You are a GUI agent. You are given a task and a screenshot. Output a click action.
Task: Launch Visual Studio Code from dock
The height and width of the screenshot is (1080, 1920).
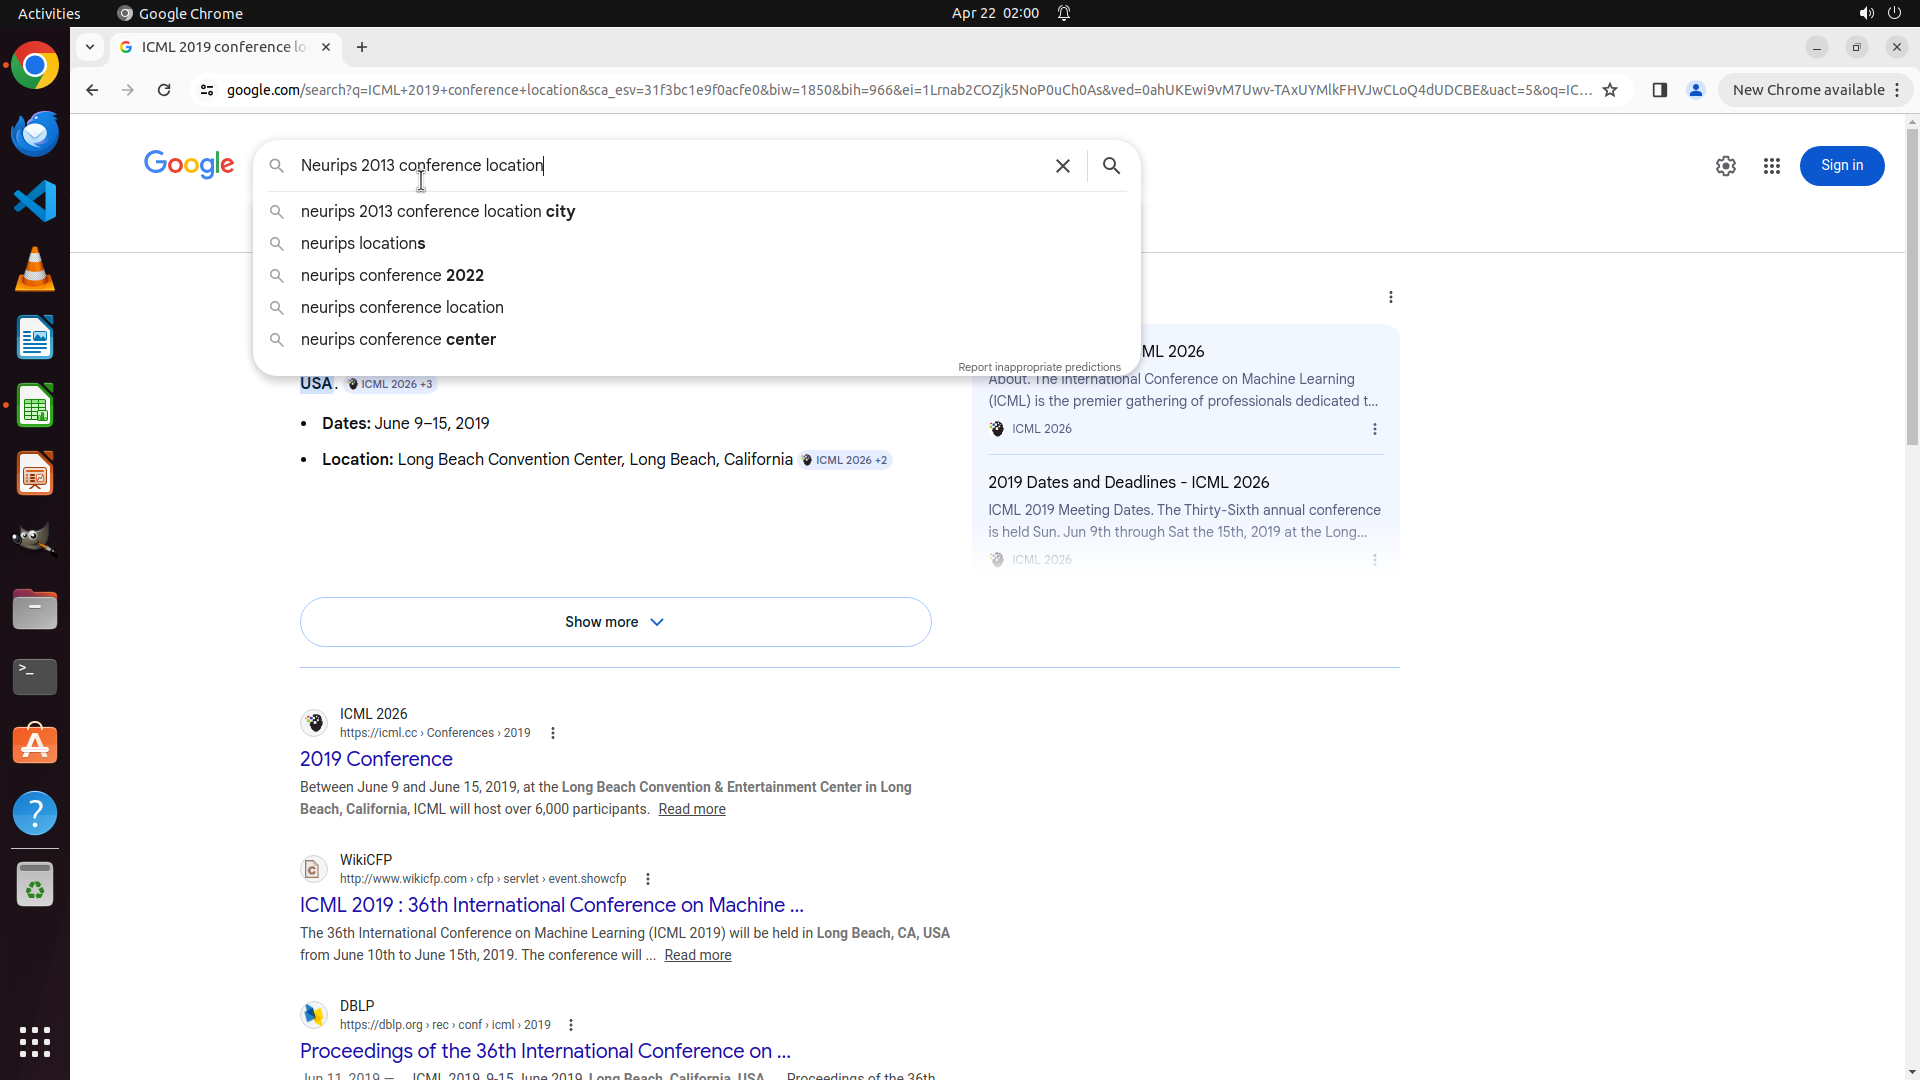click(x=35, y=201)
